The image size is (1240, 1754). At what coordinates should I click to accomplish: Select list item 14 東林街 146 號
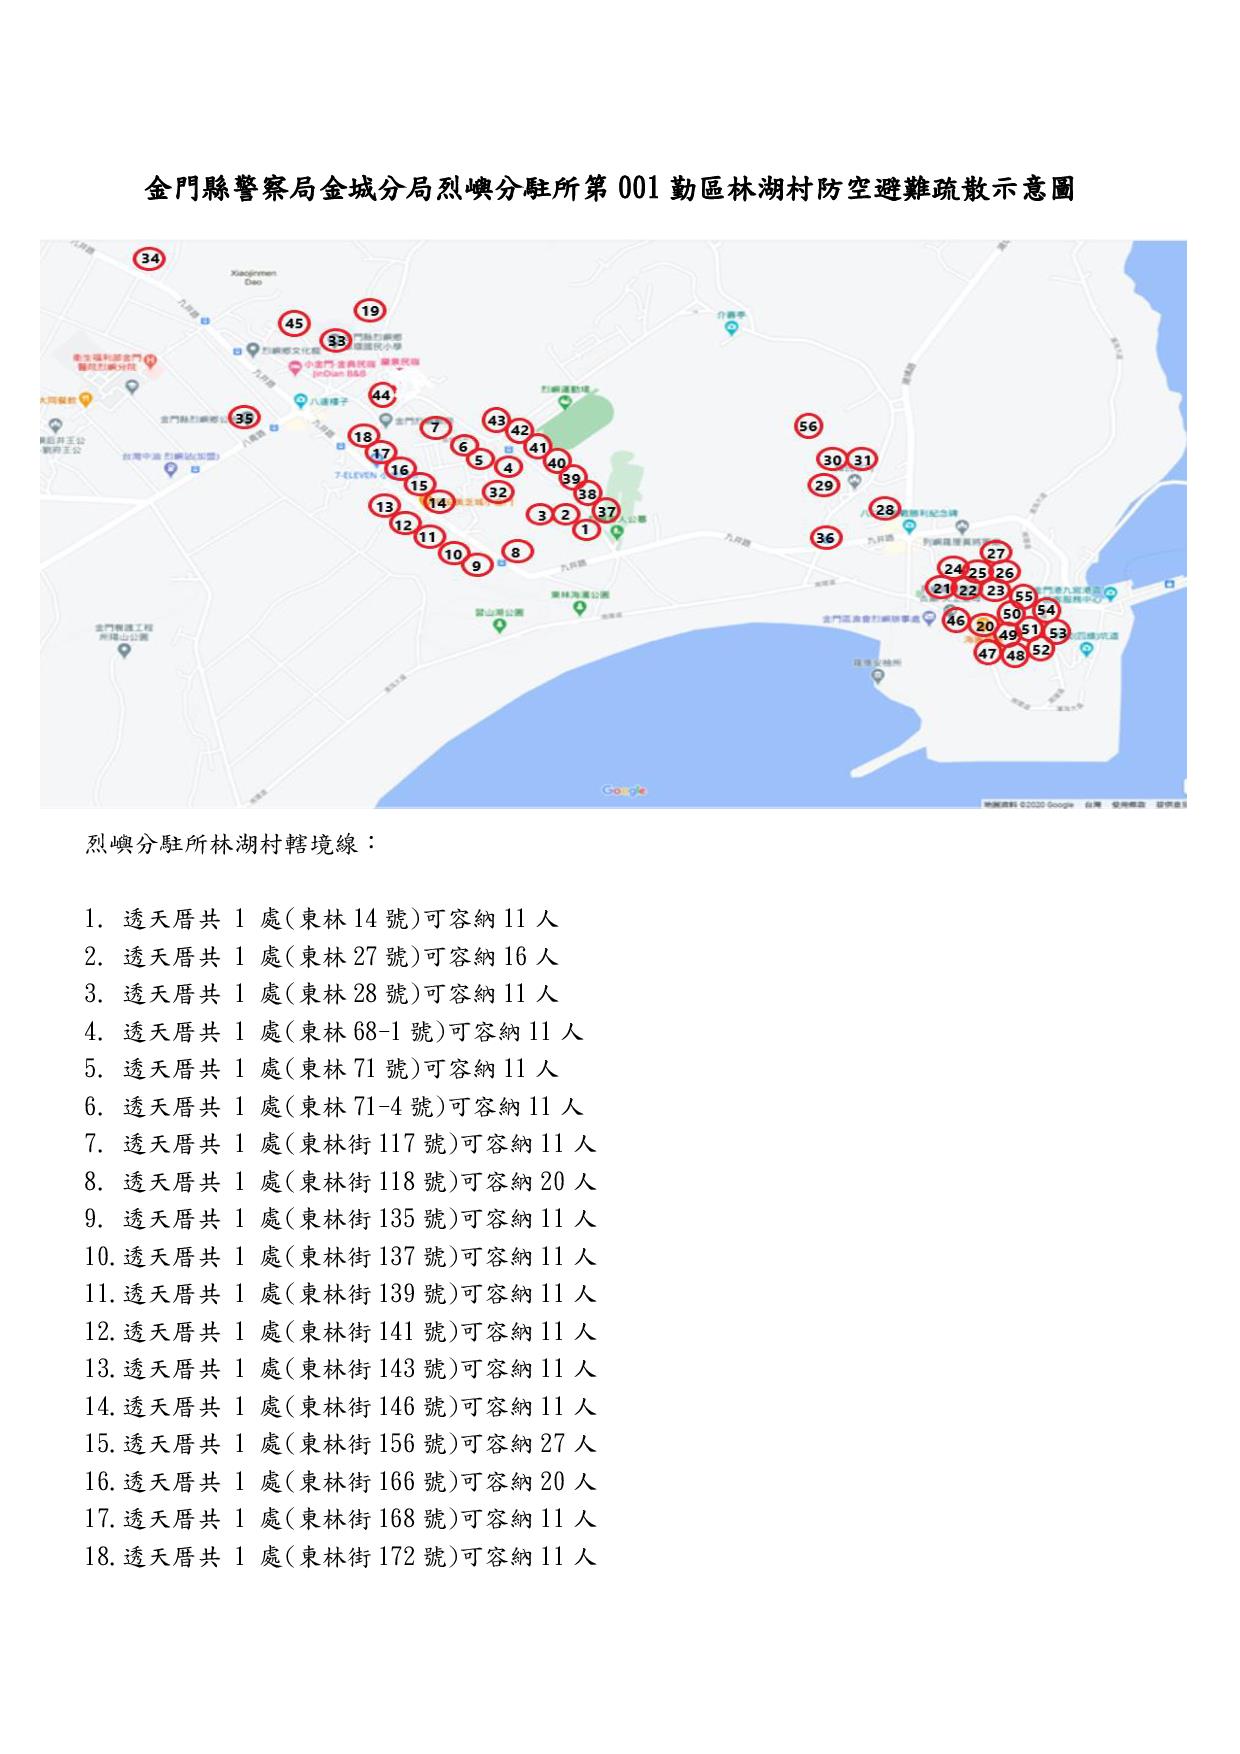(340, 1406)
